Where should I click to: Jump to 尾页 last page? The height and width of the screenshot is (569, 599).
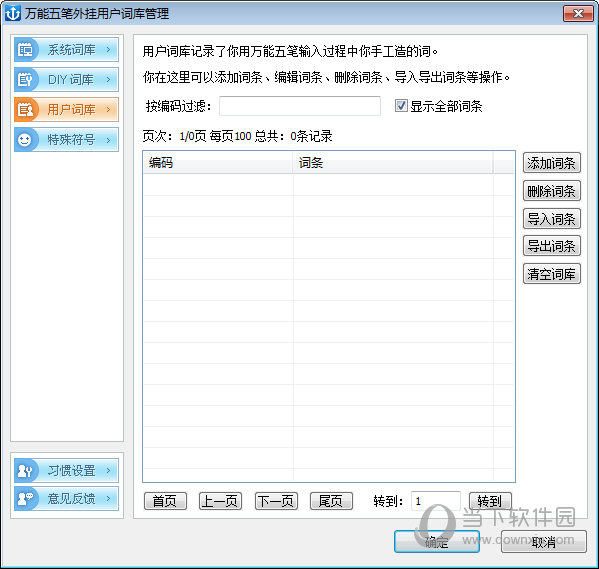(331, 501)
